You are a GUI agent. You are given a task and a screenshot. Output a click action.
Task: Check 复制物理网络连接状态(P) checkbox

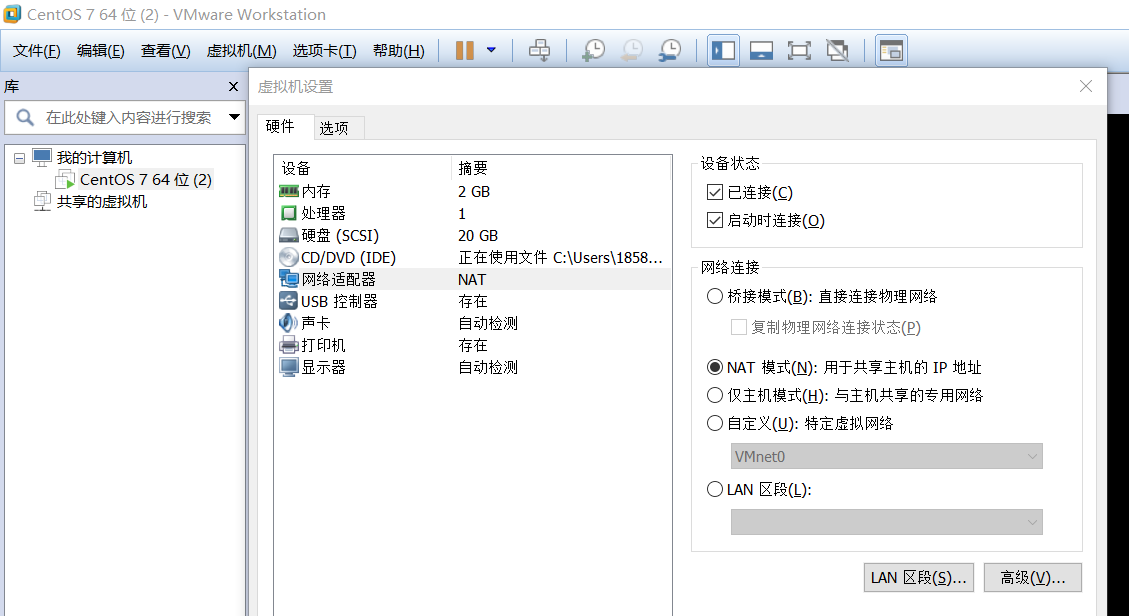coord(738,327)
